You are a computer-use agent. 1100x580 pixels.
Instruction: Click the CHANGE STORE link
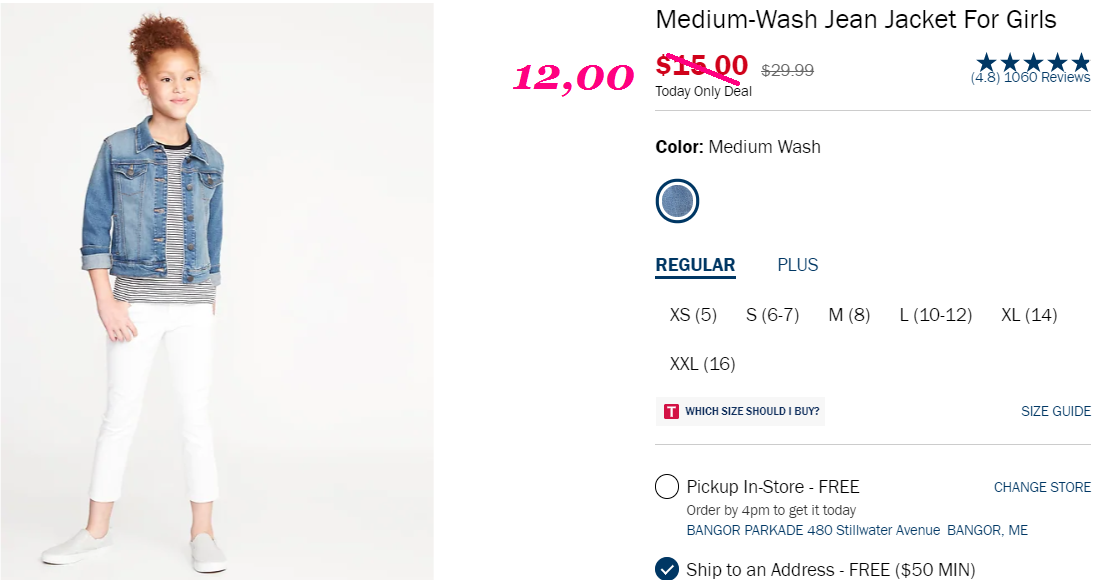(1042, 487)
